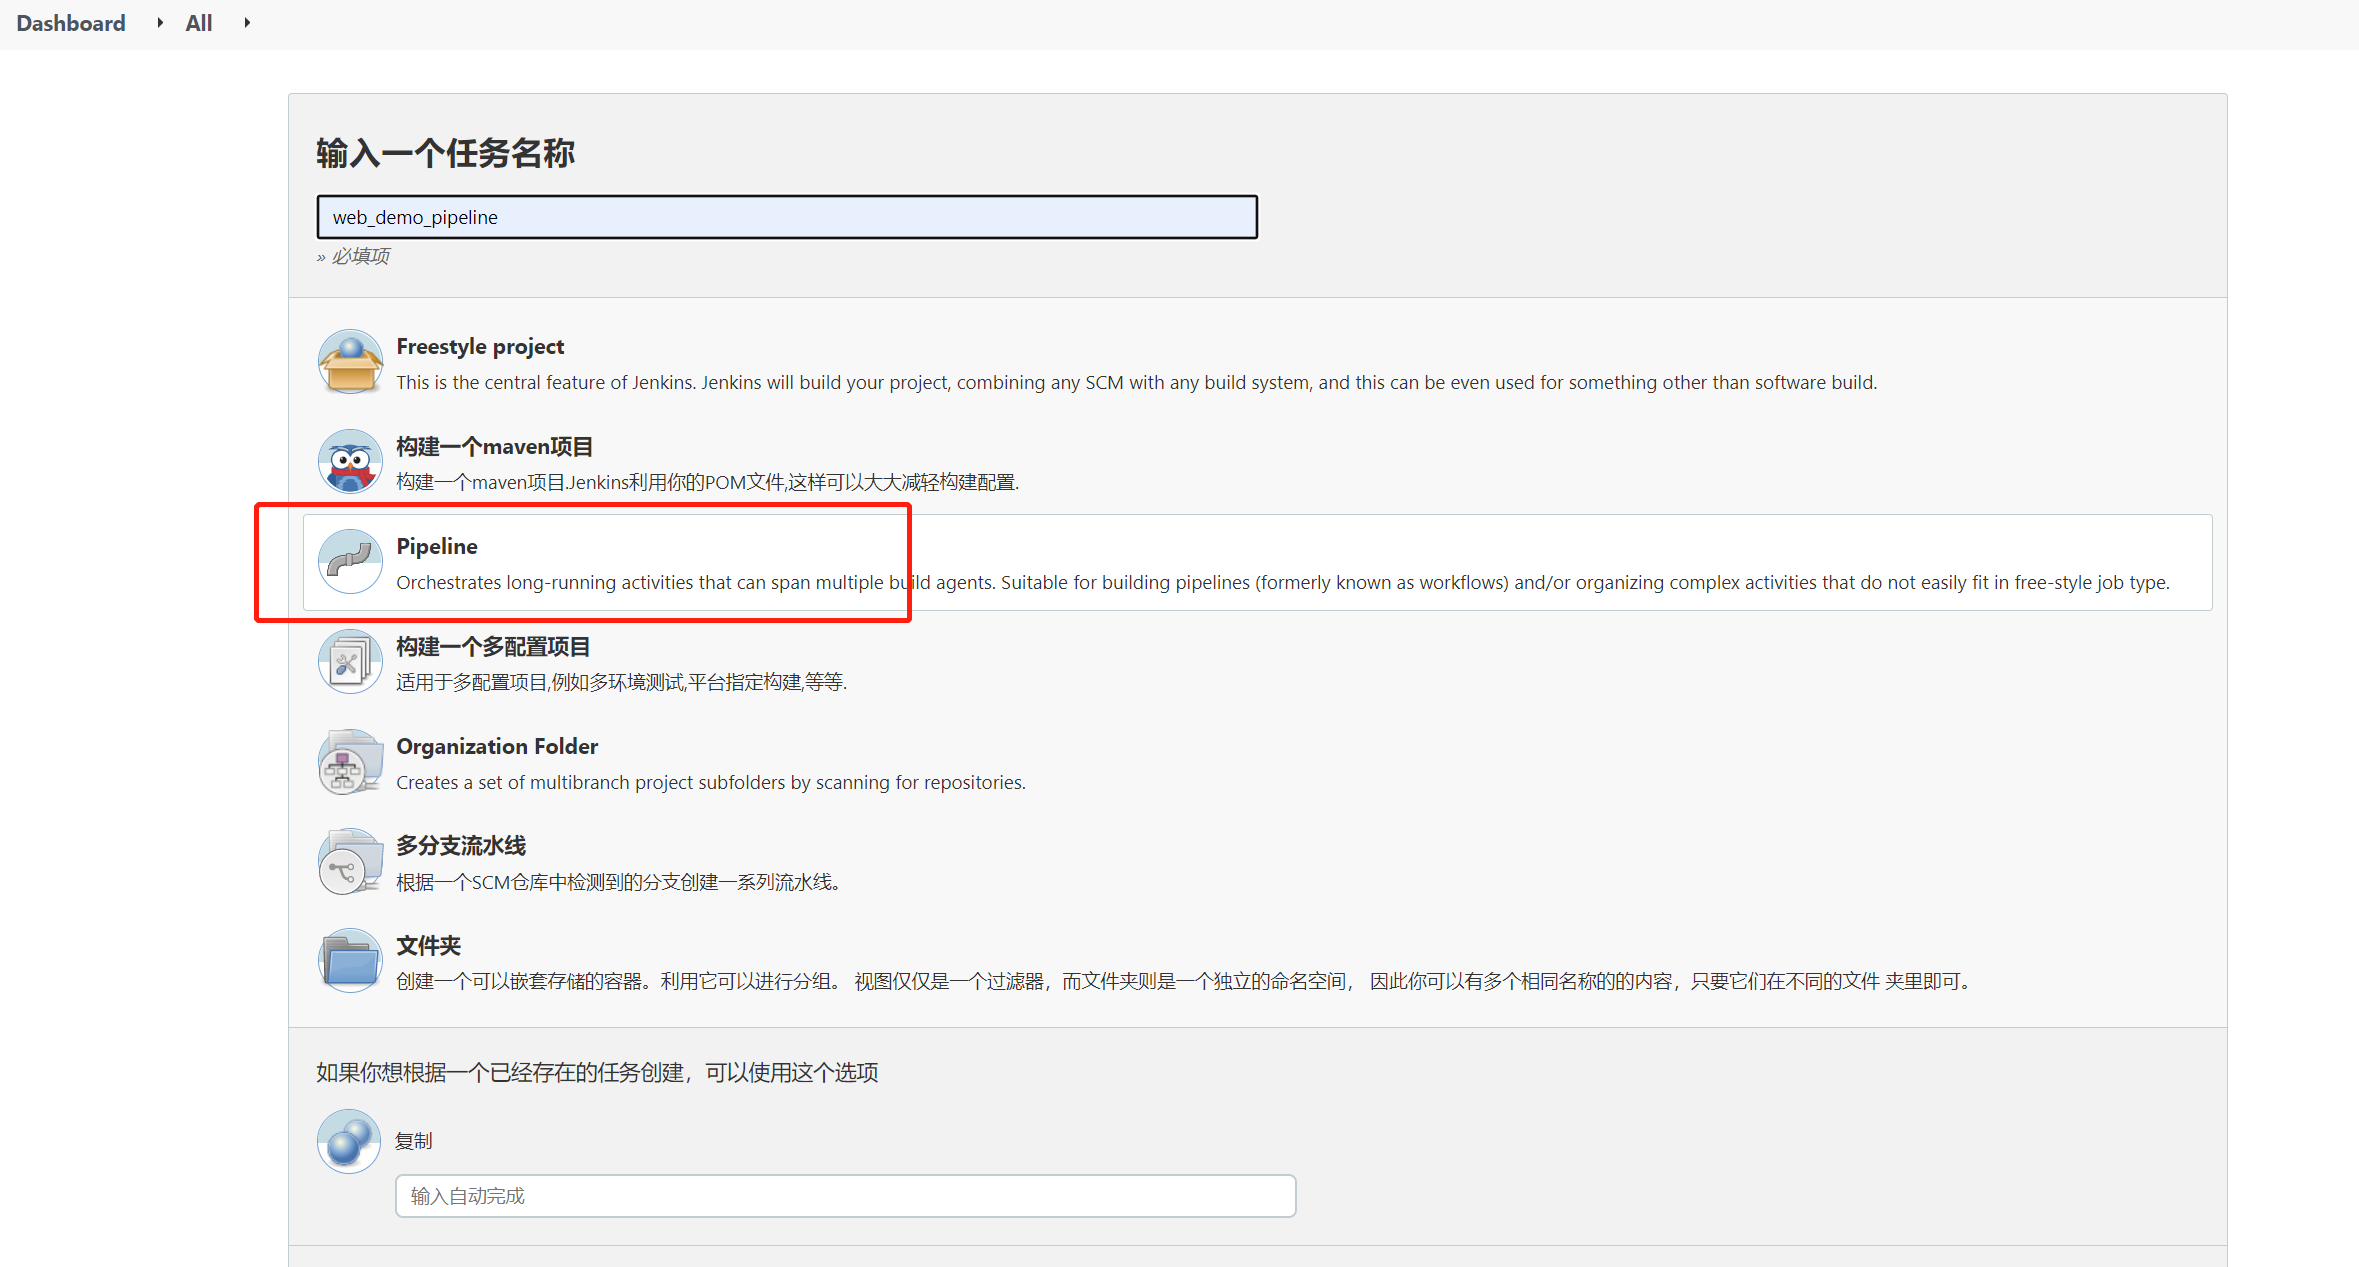Click the text 如果你想根据一个已经存在的任务创建

(598, 1073)
